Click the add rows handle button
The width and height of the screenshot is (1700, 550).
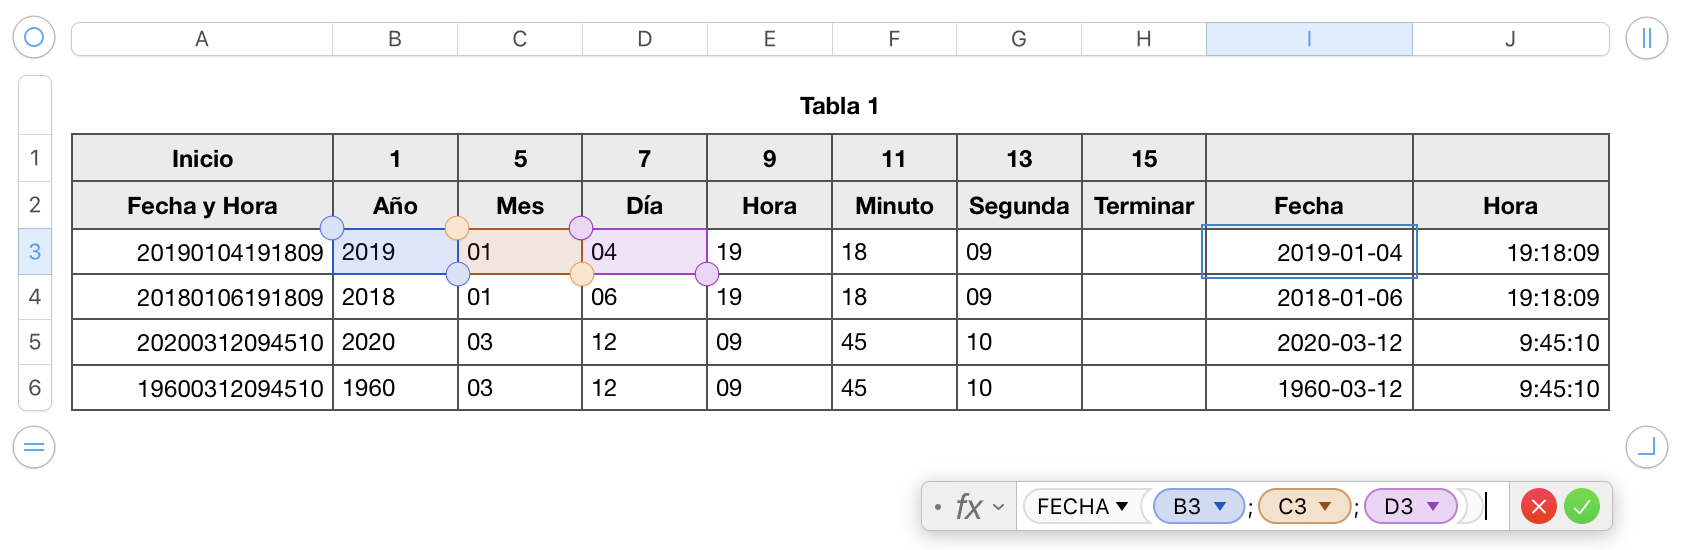pos(34,447)
